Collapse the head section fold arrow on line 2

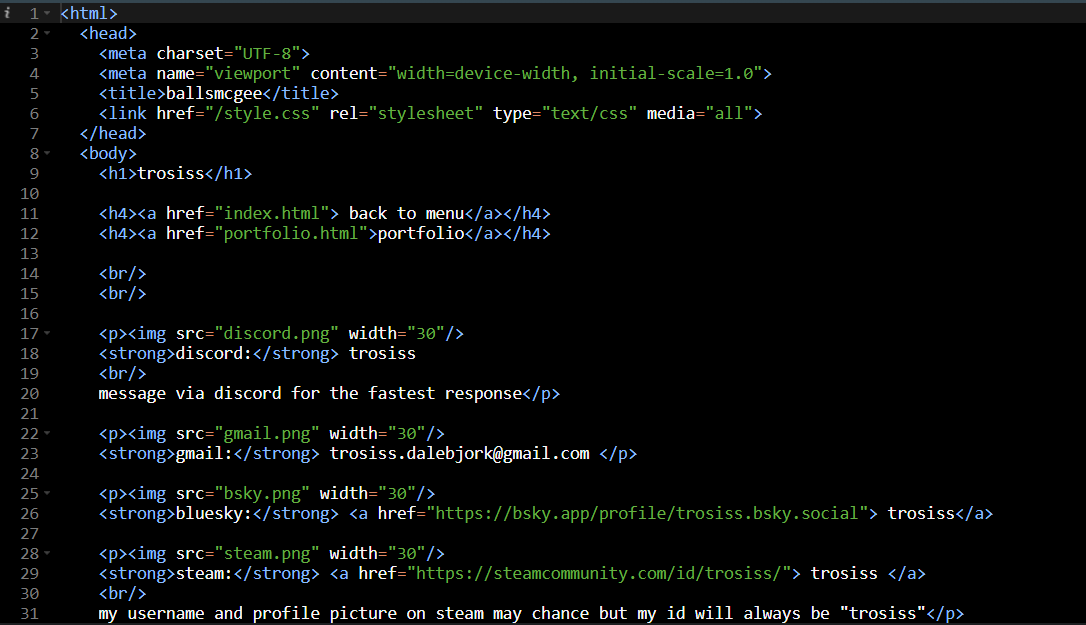pyautogui.click(x=47, y=33)
